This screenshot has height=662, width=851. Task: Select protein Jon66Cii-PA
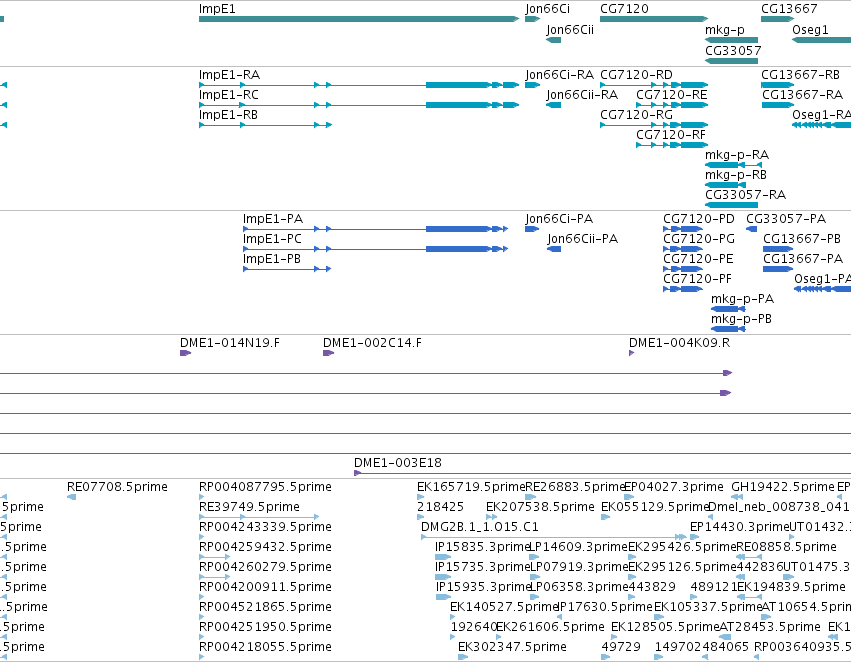554,249
